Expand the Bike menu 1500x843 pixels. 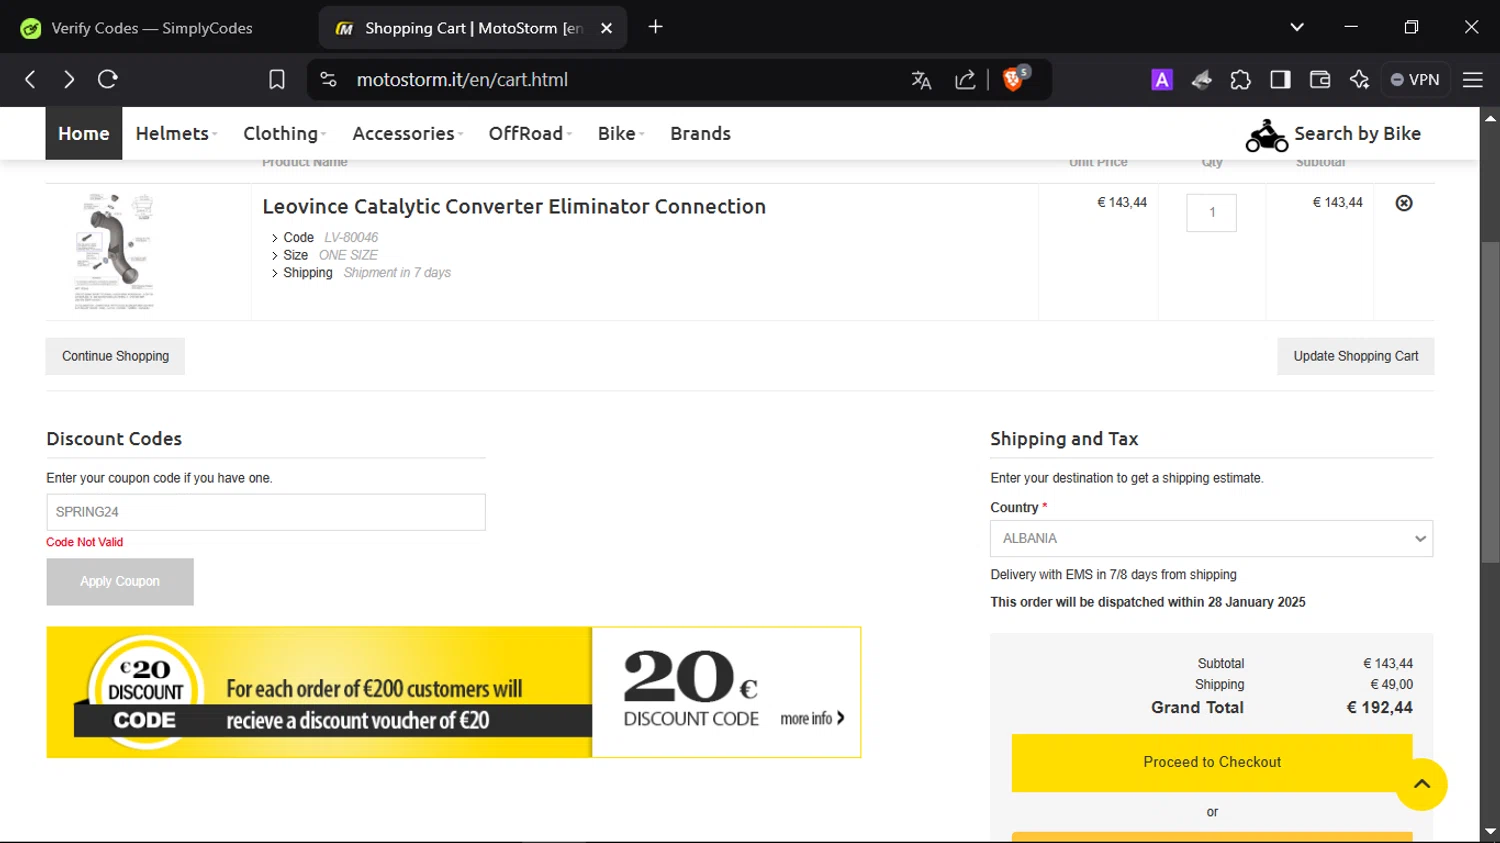621,133
